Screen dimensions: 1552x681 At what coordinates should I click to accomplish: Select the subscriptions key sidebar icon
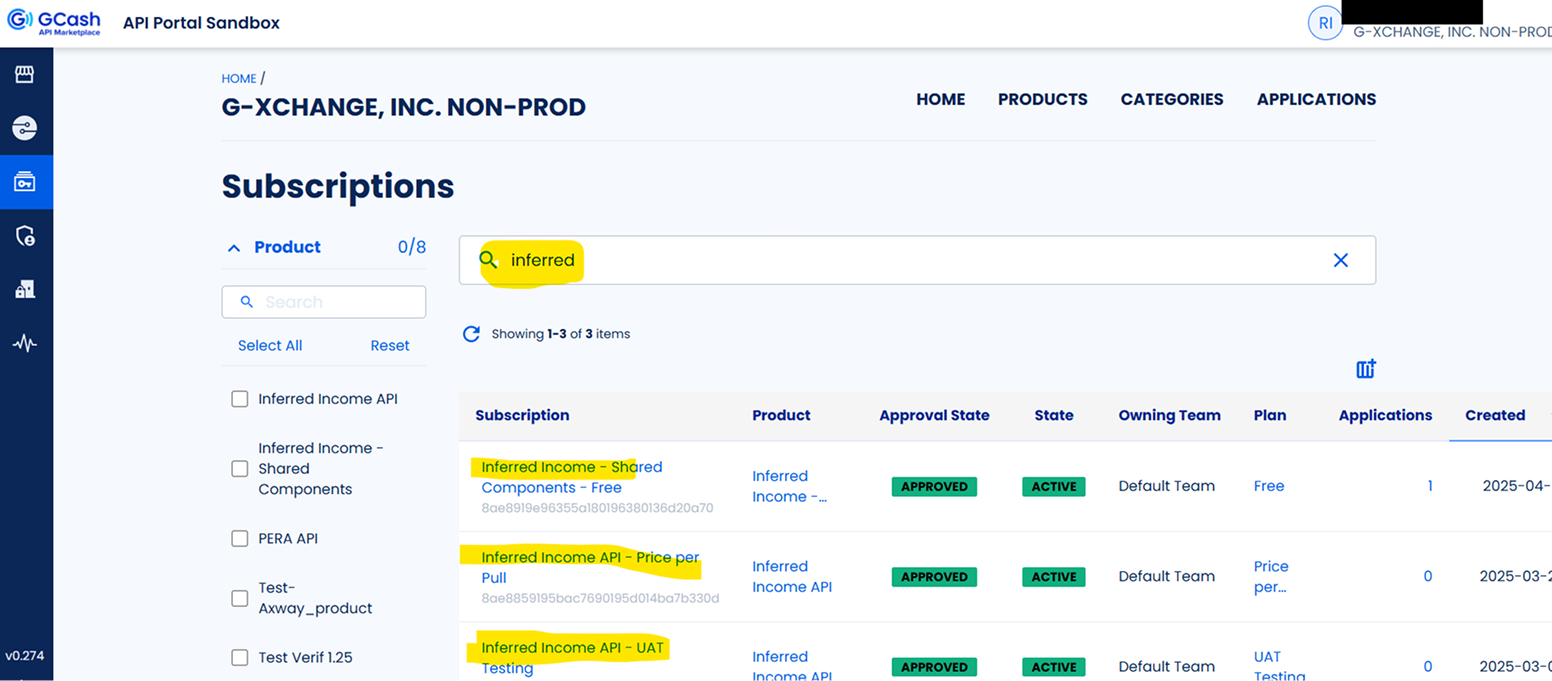point(25,182)
